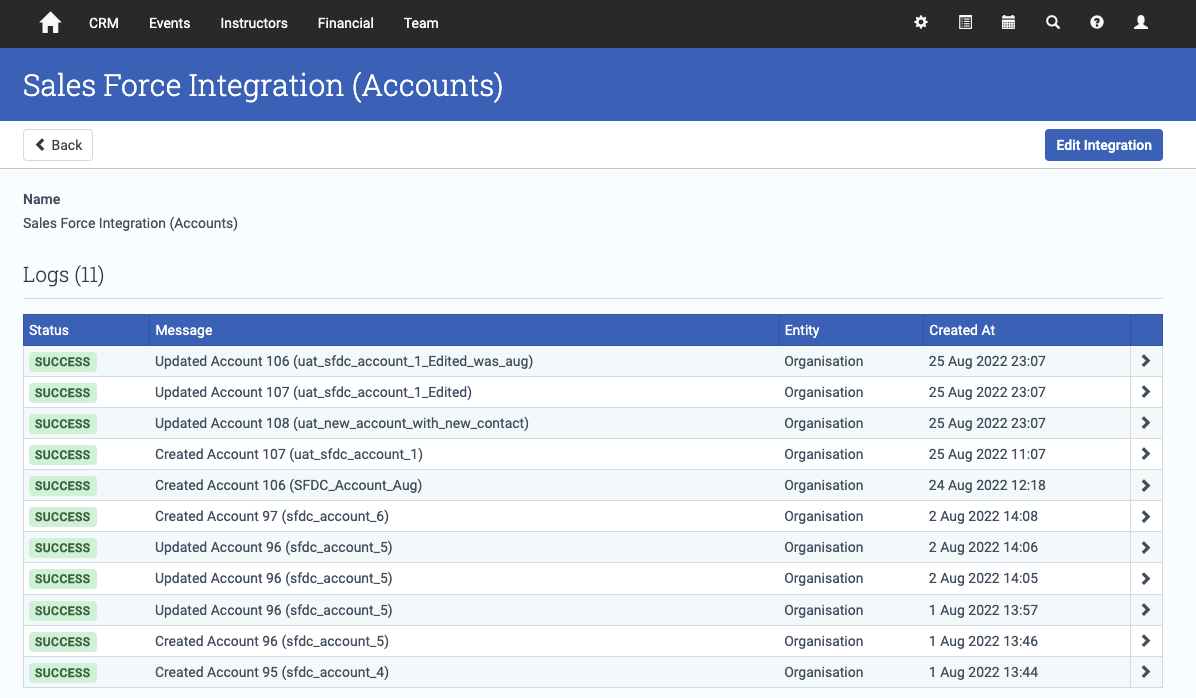Click Organisation entity in Created Account 95 row
The width and height of the screenshot is (1196, 698).
(824, 672)
